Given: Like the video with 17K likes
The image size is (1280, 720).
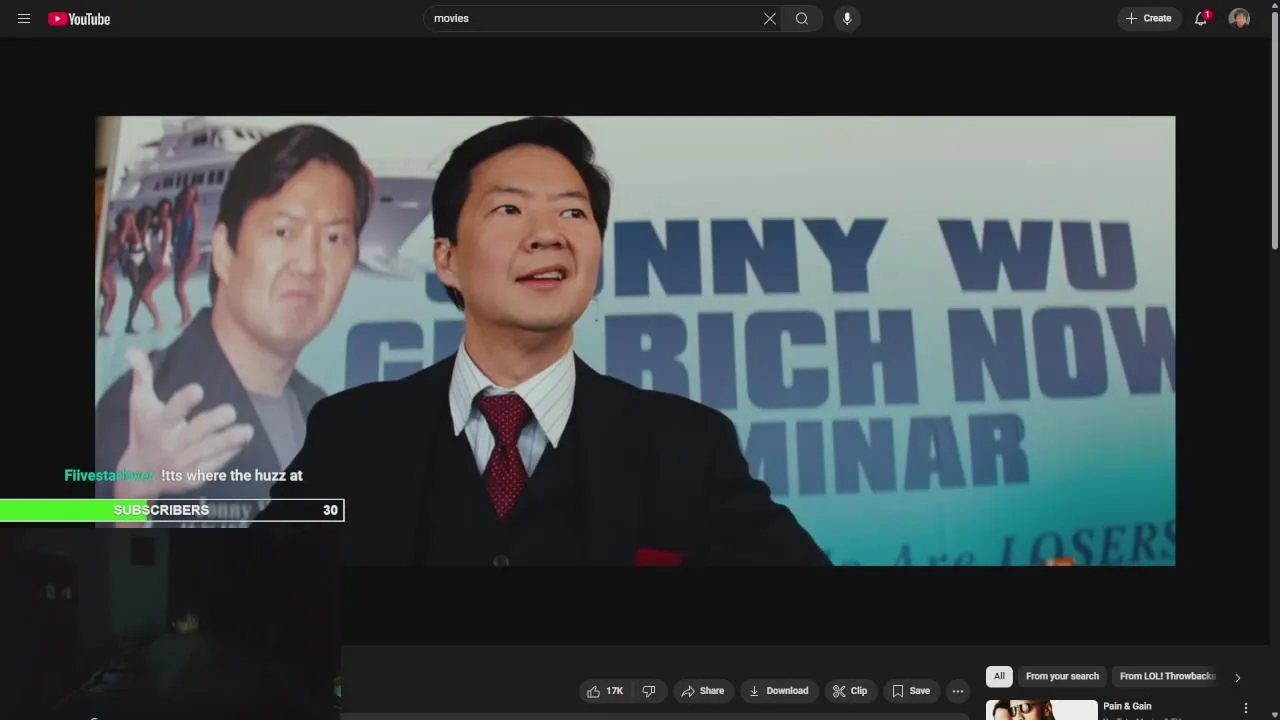Looking at the screenshot, I should click(x=605, y=691).
